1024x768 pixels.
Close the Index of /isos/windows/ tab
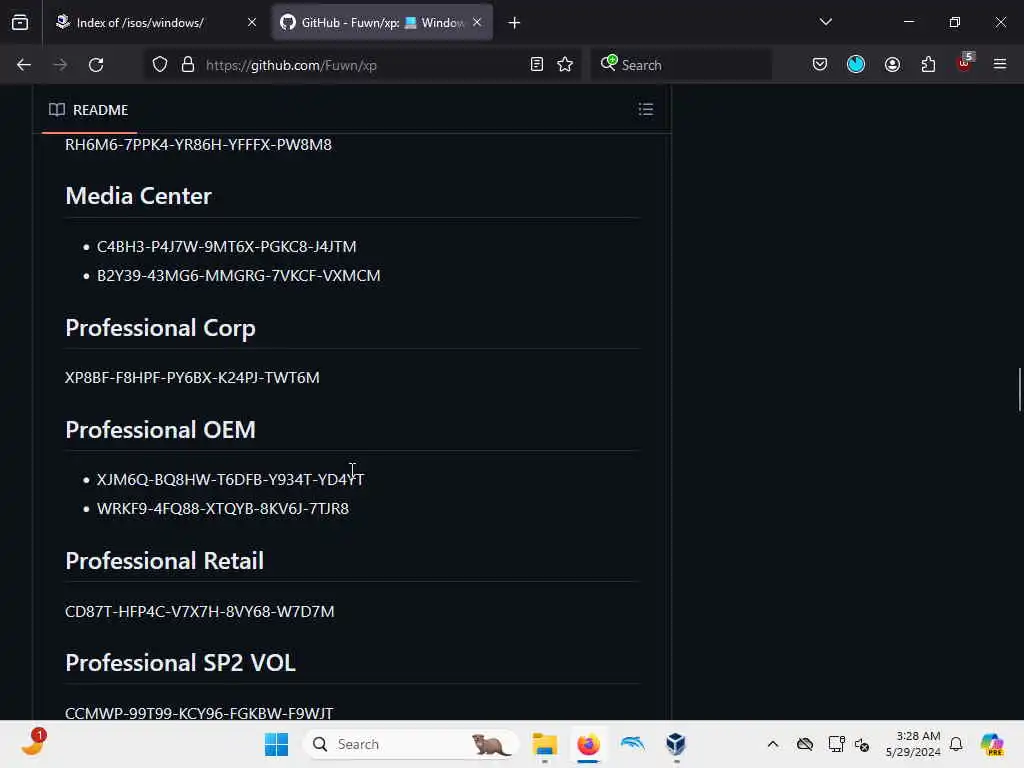tap(252, 23)
